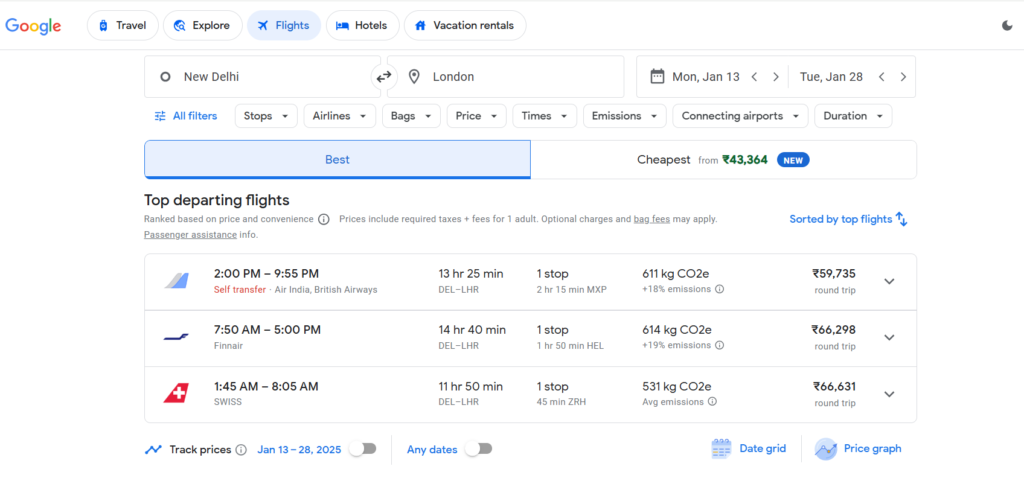Click the ₹66,298 round trip price
The image size is (1024, 478).
(x=834, y=330)
